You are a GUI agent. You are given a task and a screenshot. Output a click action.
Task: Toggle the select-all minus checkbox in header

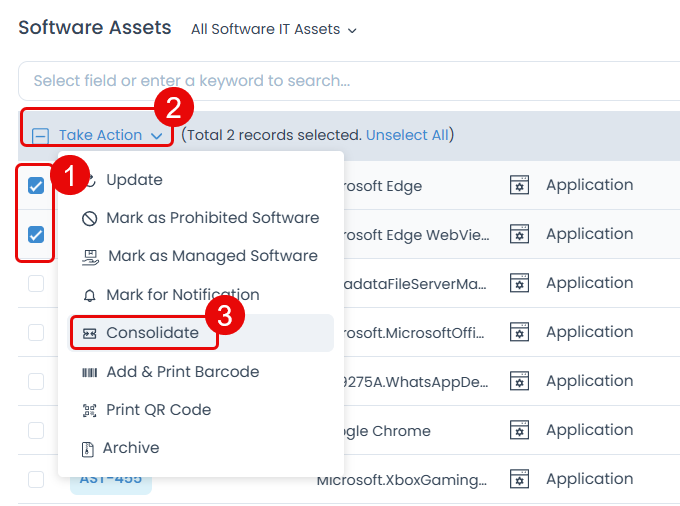[x=40, y=135]
